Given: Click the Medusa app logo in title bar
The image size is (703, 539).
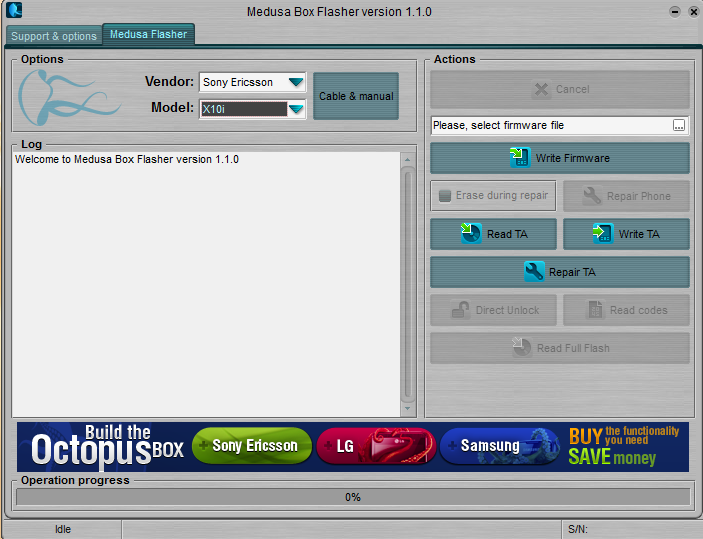Looking at the screenshot, I should (x=14, y=10).
